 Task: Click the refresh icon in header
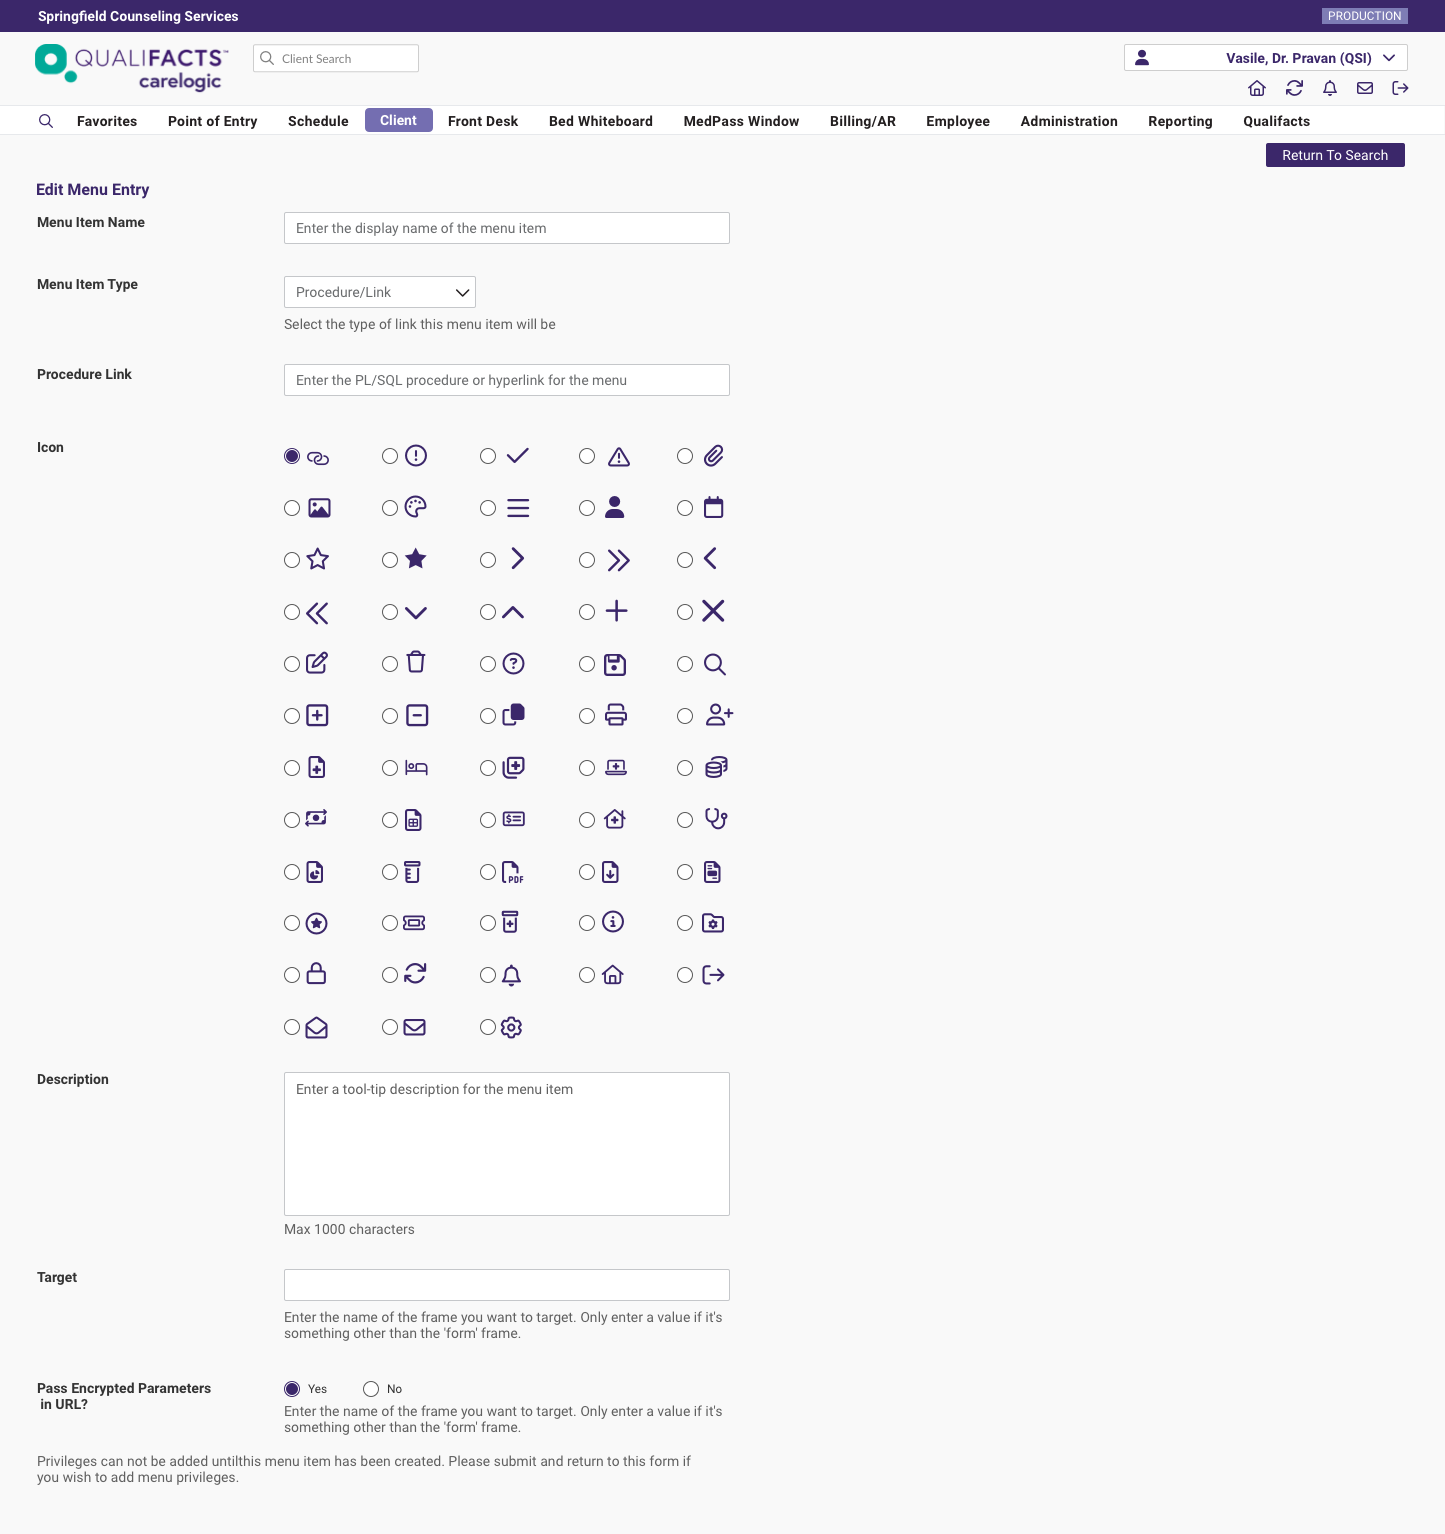1294,88
